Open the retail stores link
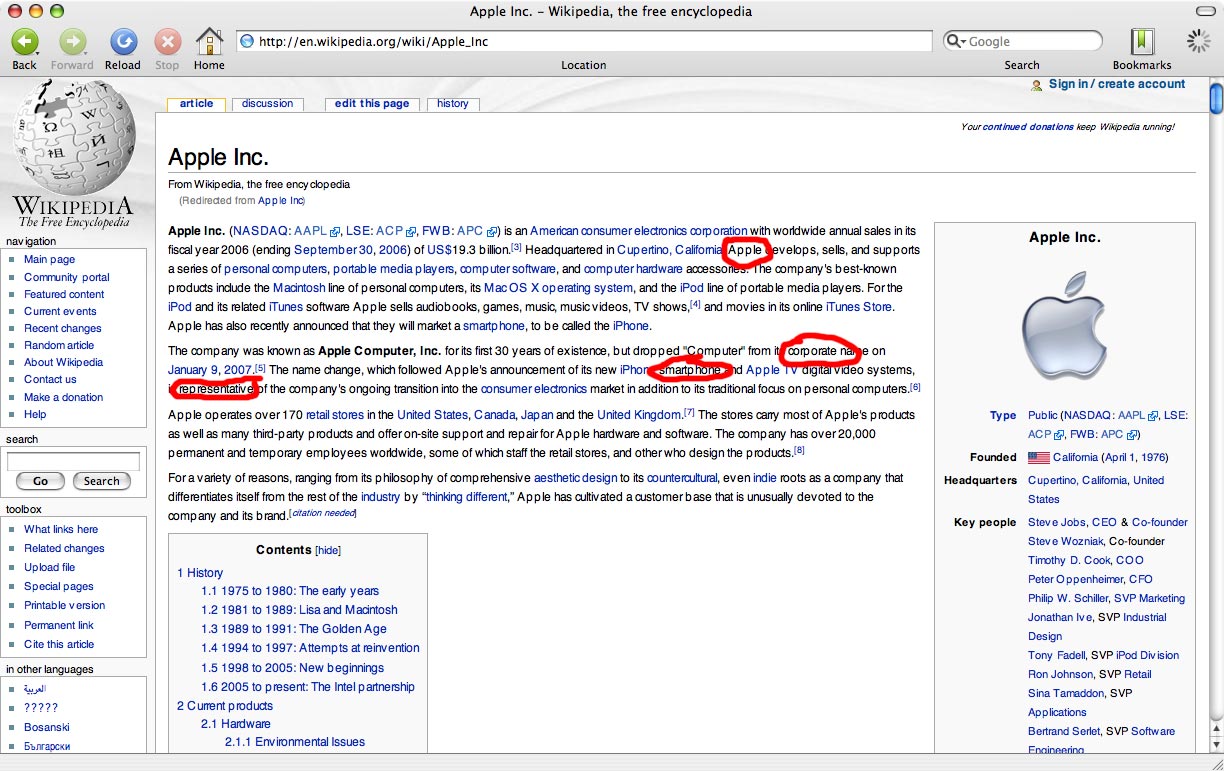The height and width of the screenshot is (771, 1224). click(x=334, y=415)
